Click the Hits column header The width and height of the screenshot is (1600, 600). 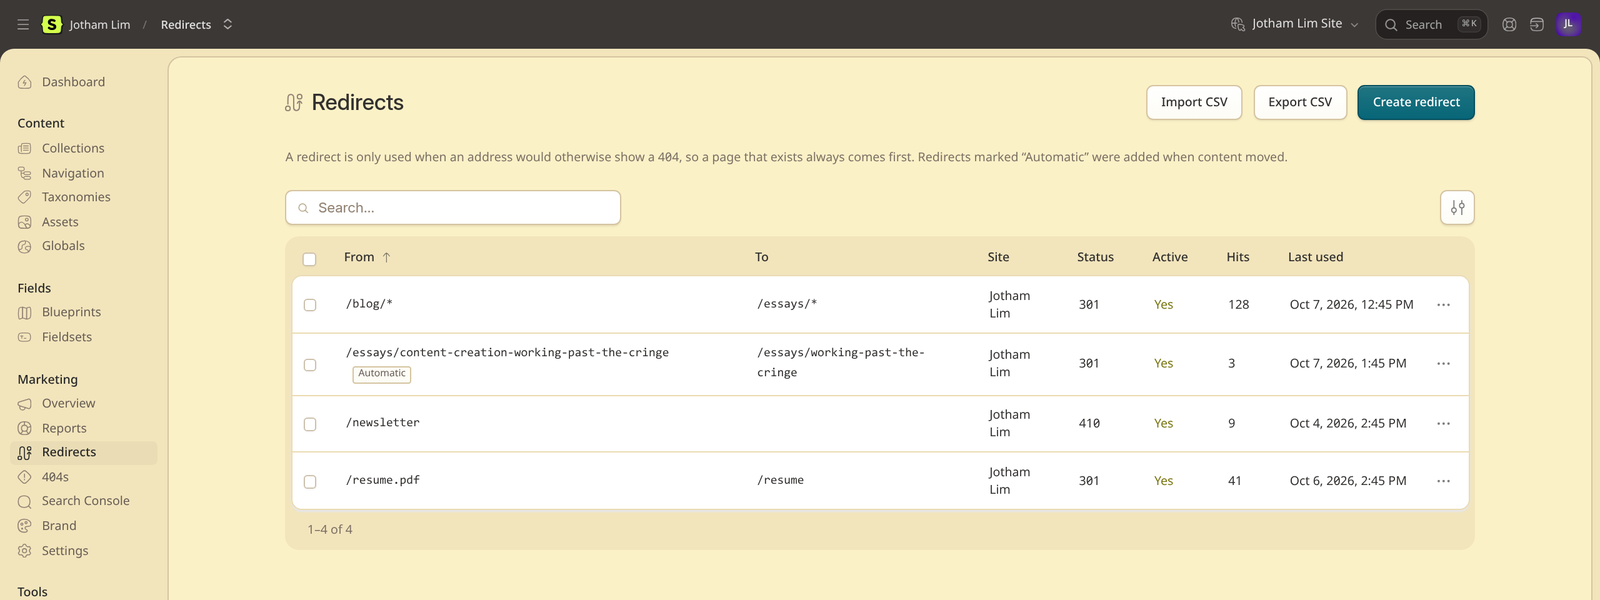1238,257
